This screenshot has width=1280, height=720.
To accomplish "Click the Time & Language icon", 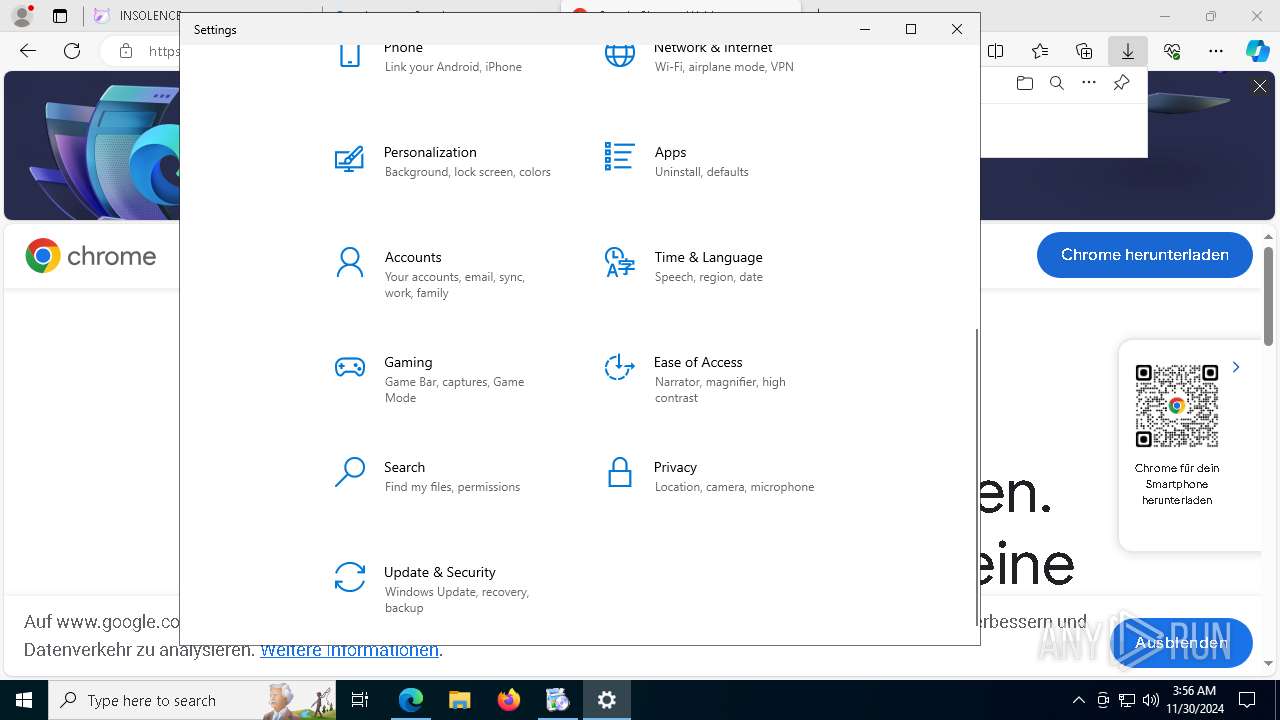I will [x=619, y=263].
